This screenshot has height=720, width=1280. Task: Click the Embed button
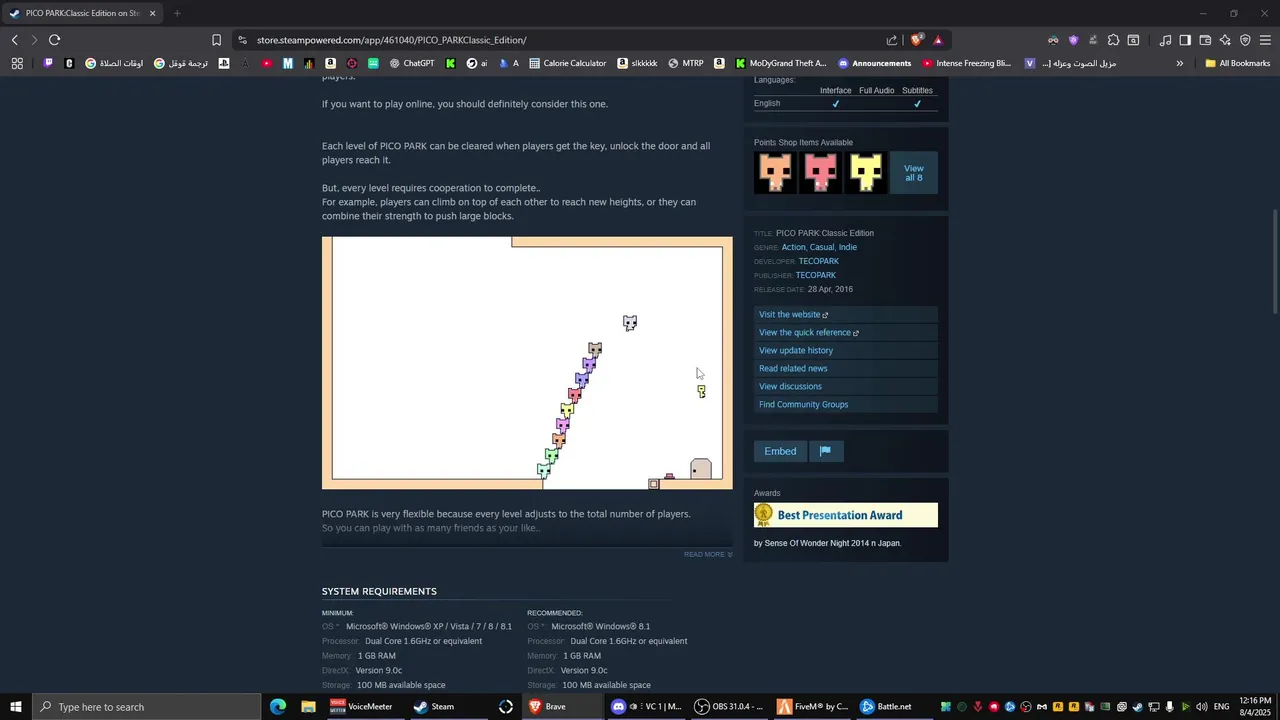click(x=780, y=451)
